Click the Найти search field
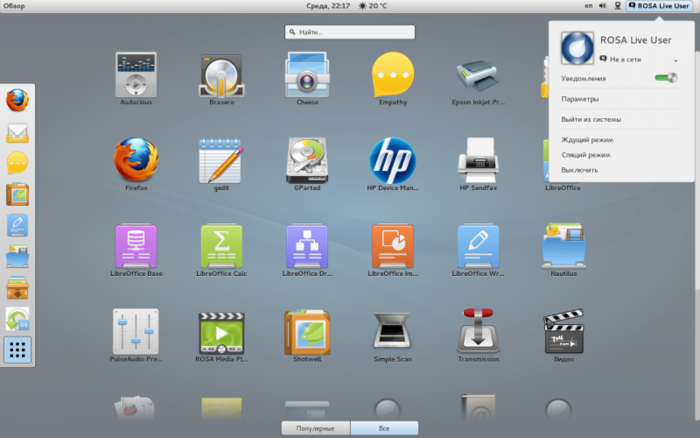 (350, 32)
